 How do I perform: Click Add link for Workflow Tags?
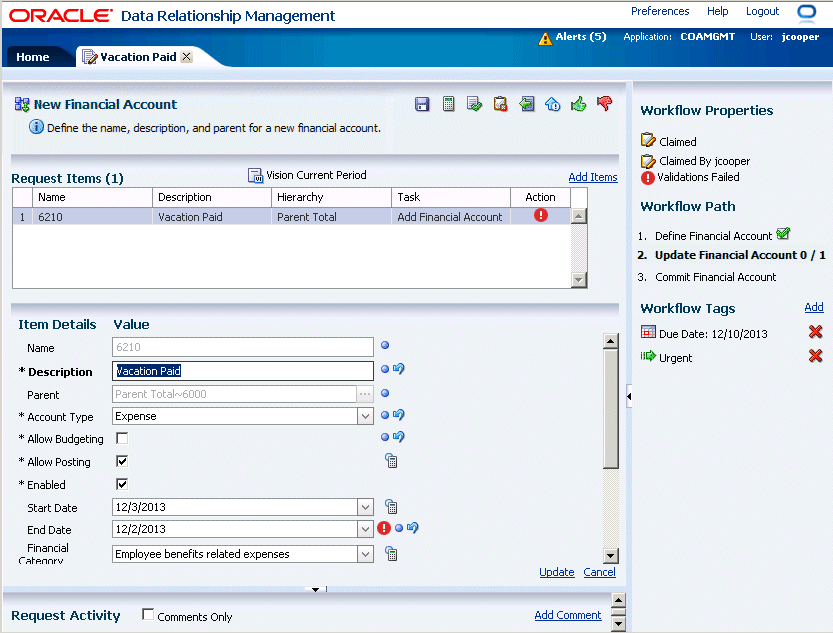click(814, 307)
